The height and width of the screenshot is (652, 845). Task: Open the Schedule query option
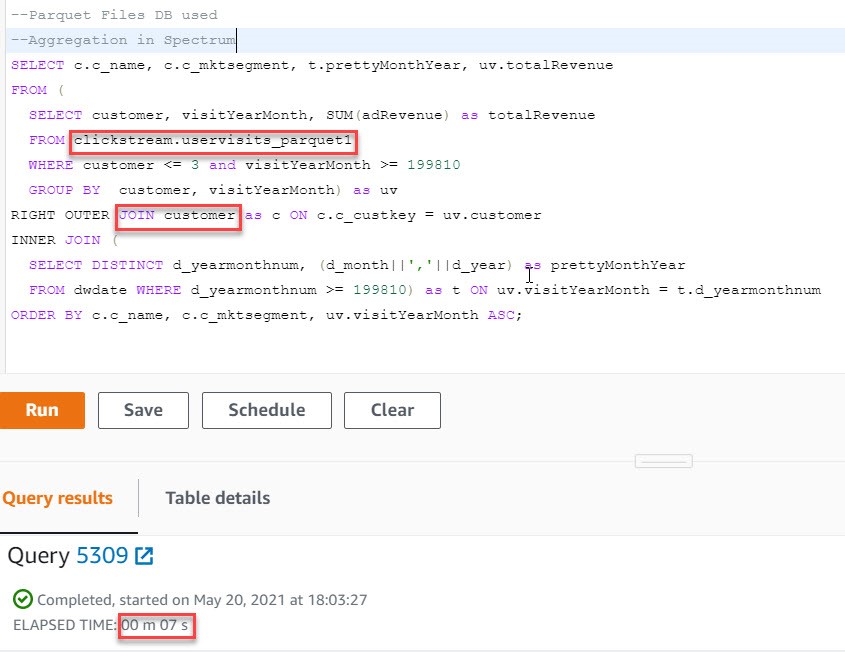click(x=267, y=410)
